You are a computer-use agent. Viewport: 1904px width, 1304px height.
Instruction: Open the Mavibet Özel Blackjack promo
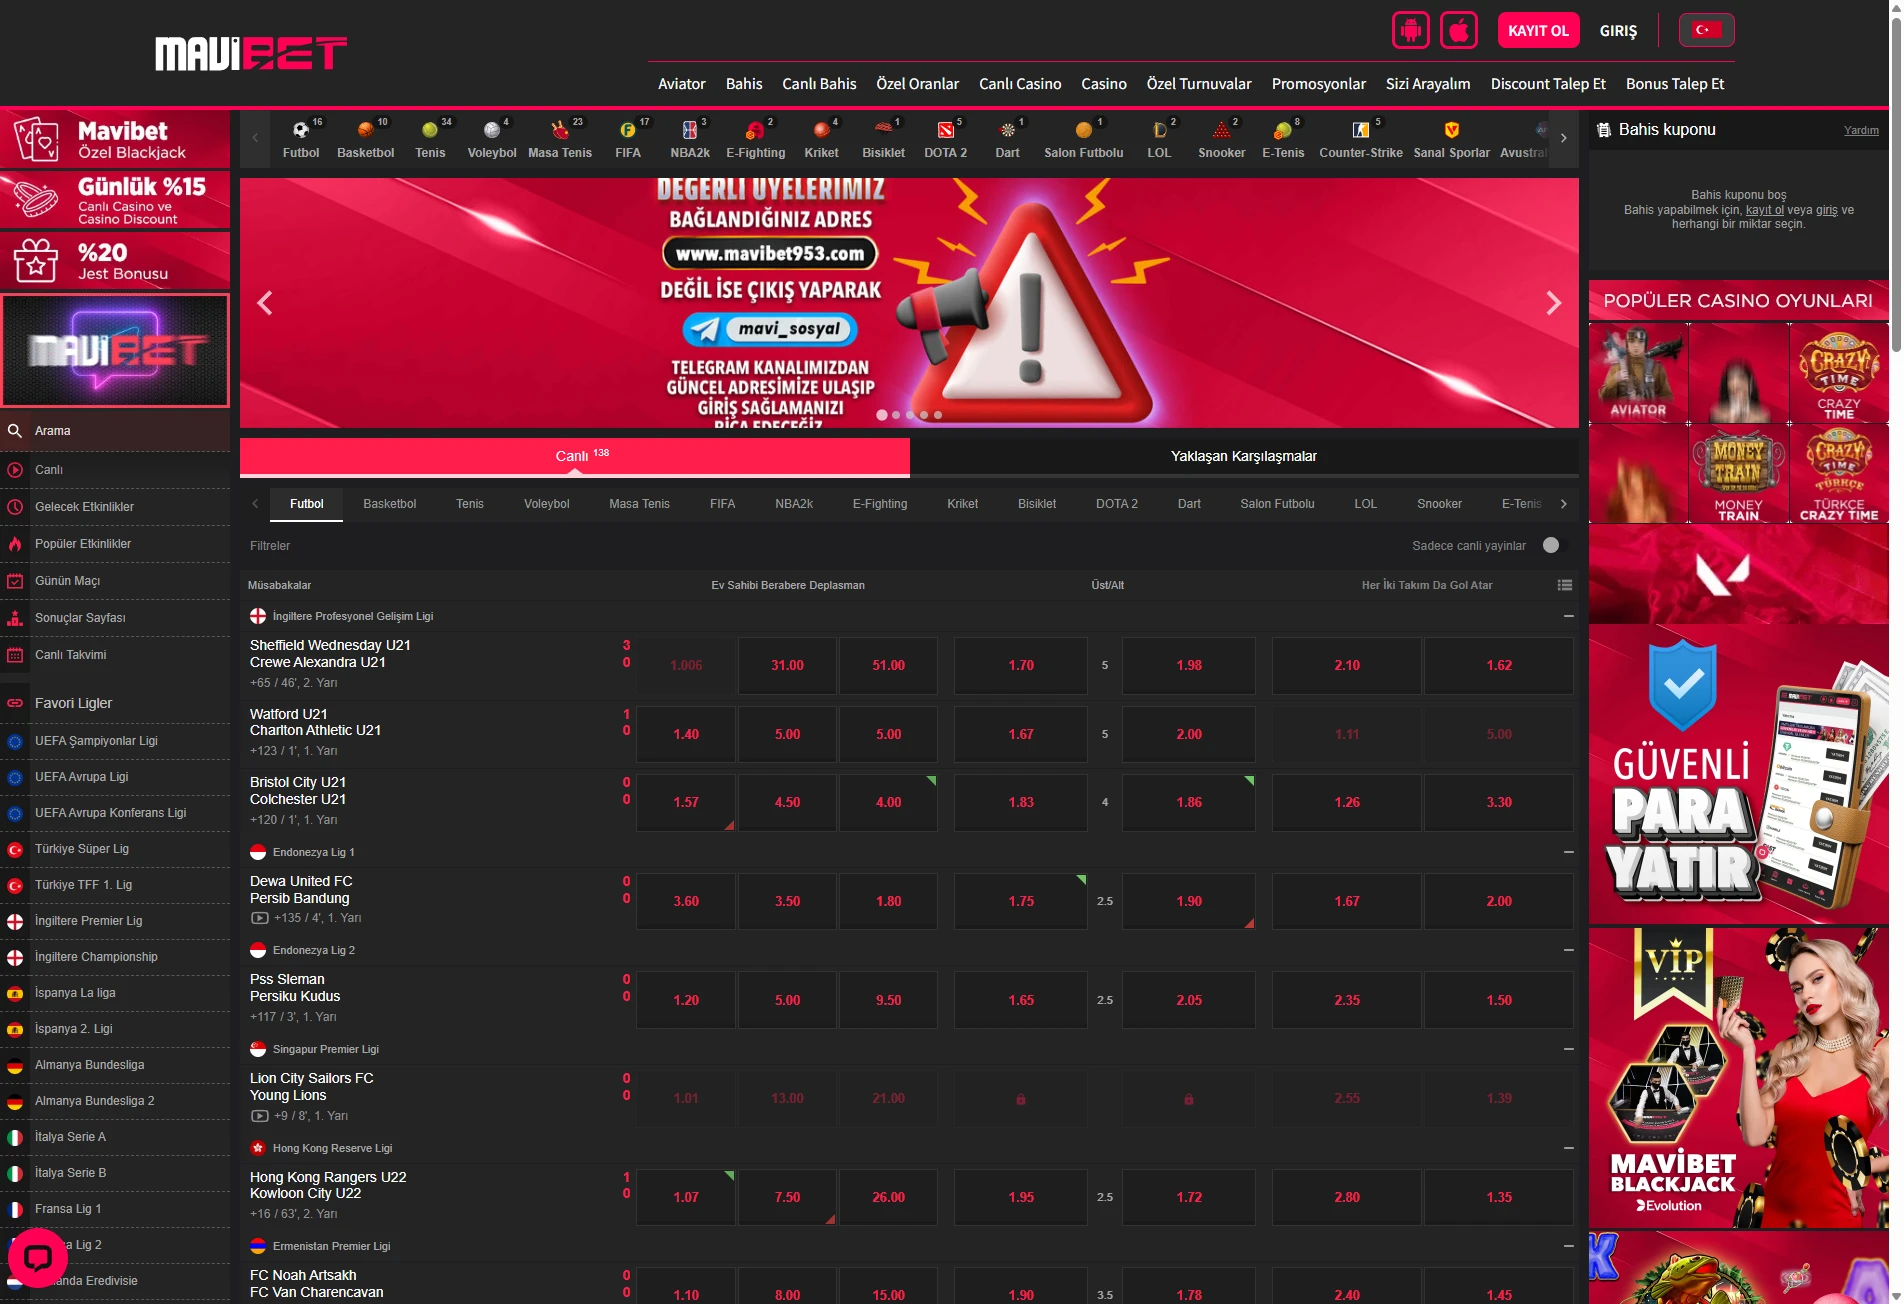(115, 139)
